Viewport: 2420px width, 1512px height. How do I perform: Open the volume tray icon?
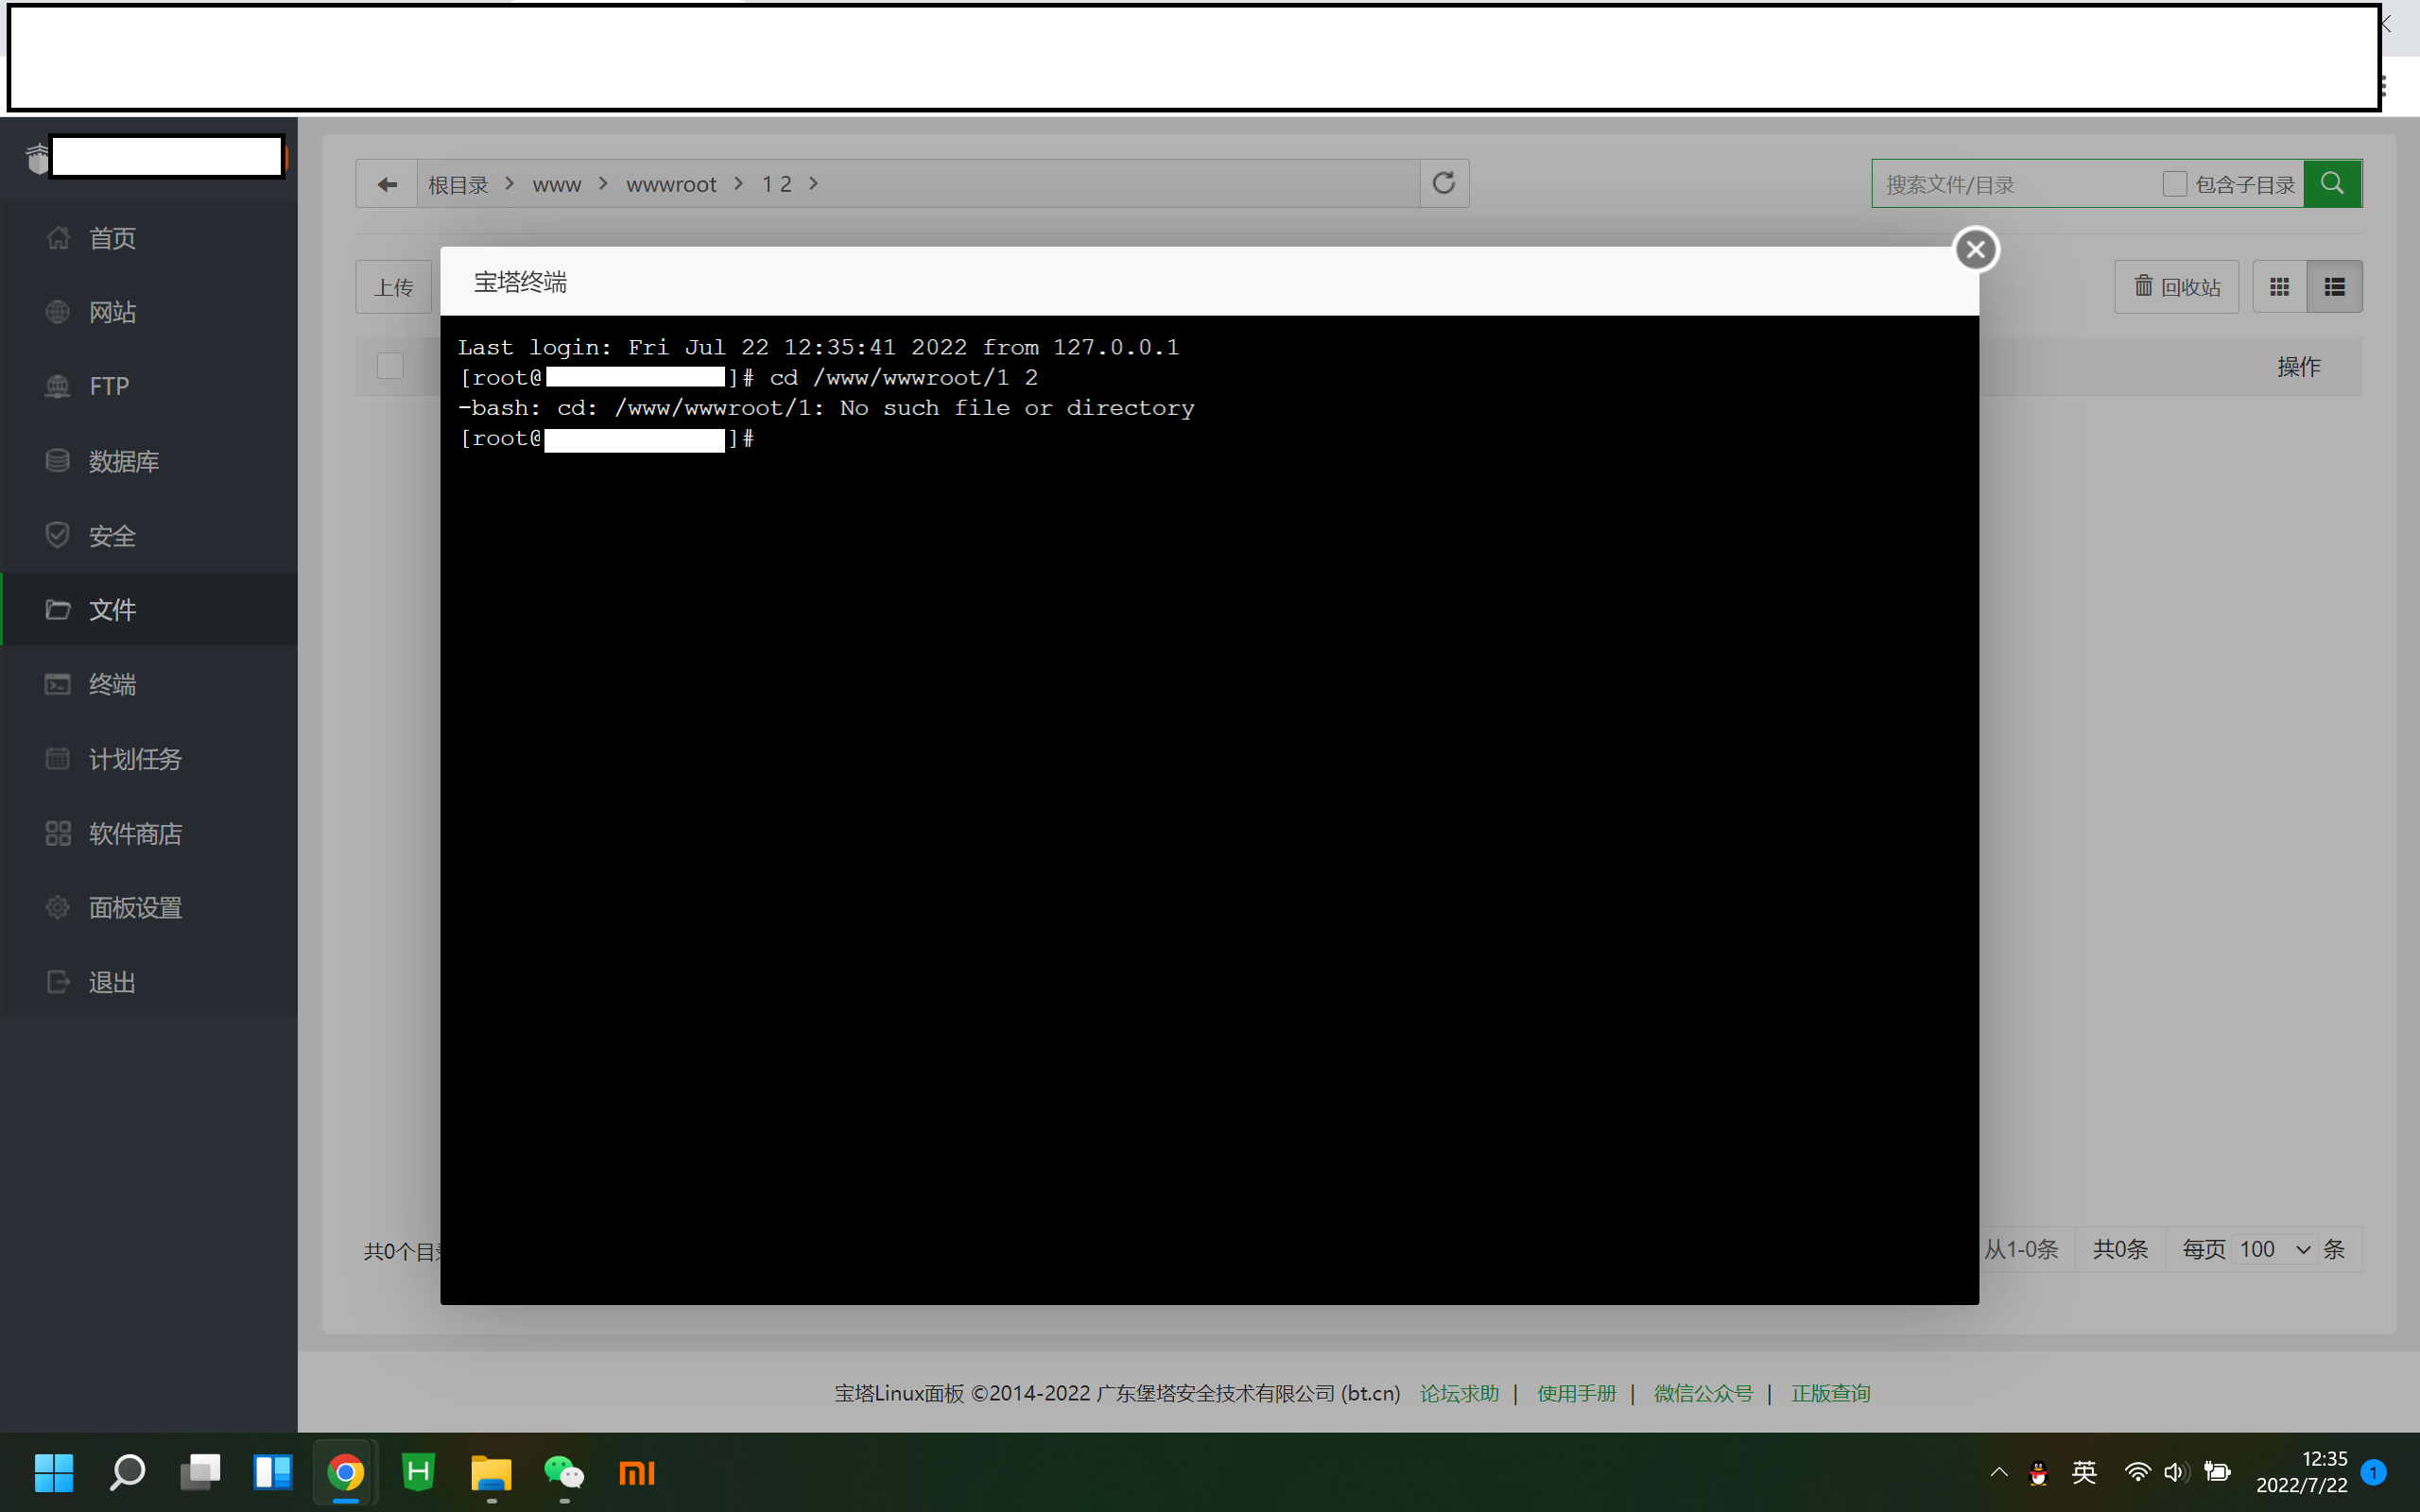point(2176,1472)
